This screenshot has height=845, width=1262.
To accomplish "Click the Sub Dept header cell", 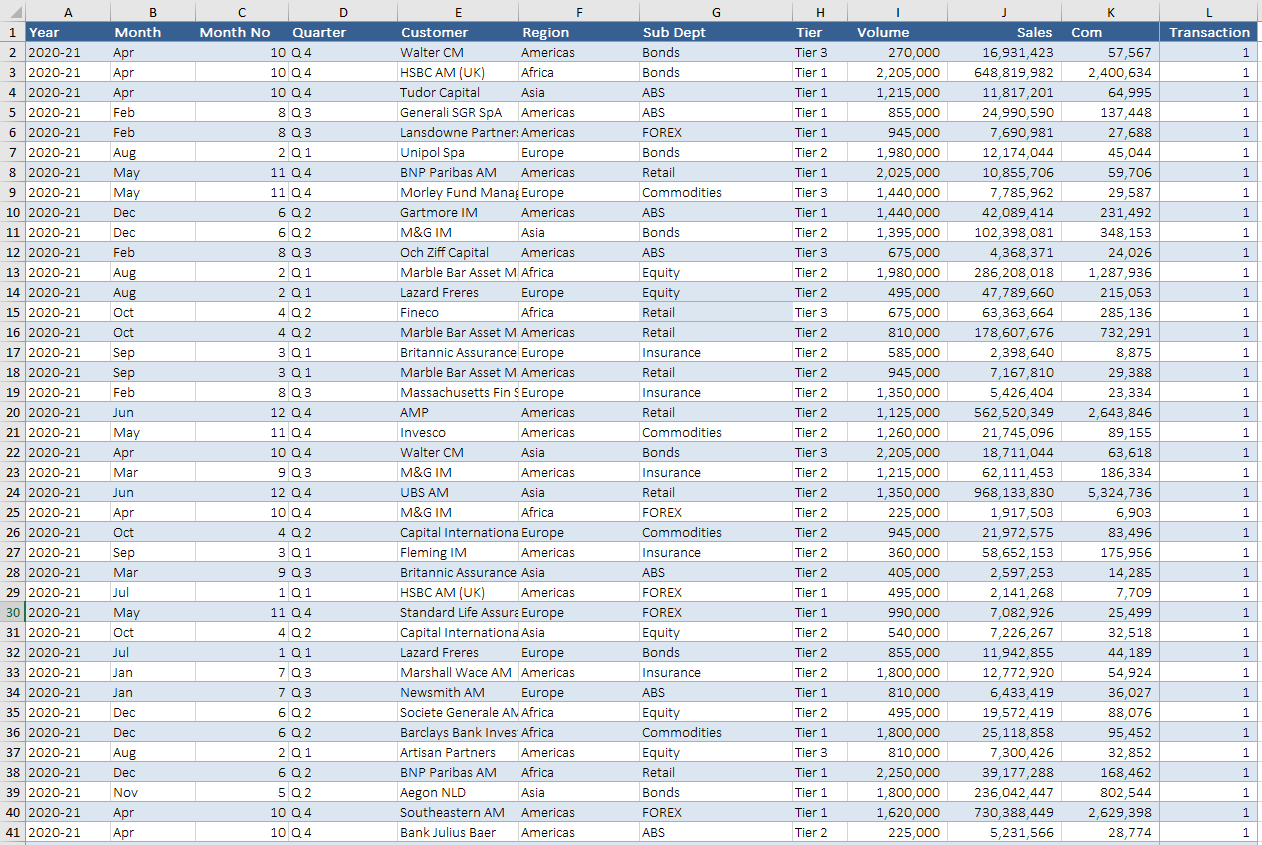I will coord(715,32).
